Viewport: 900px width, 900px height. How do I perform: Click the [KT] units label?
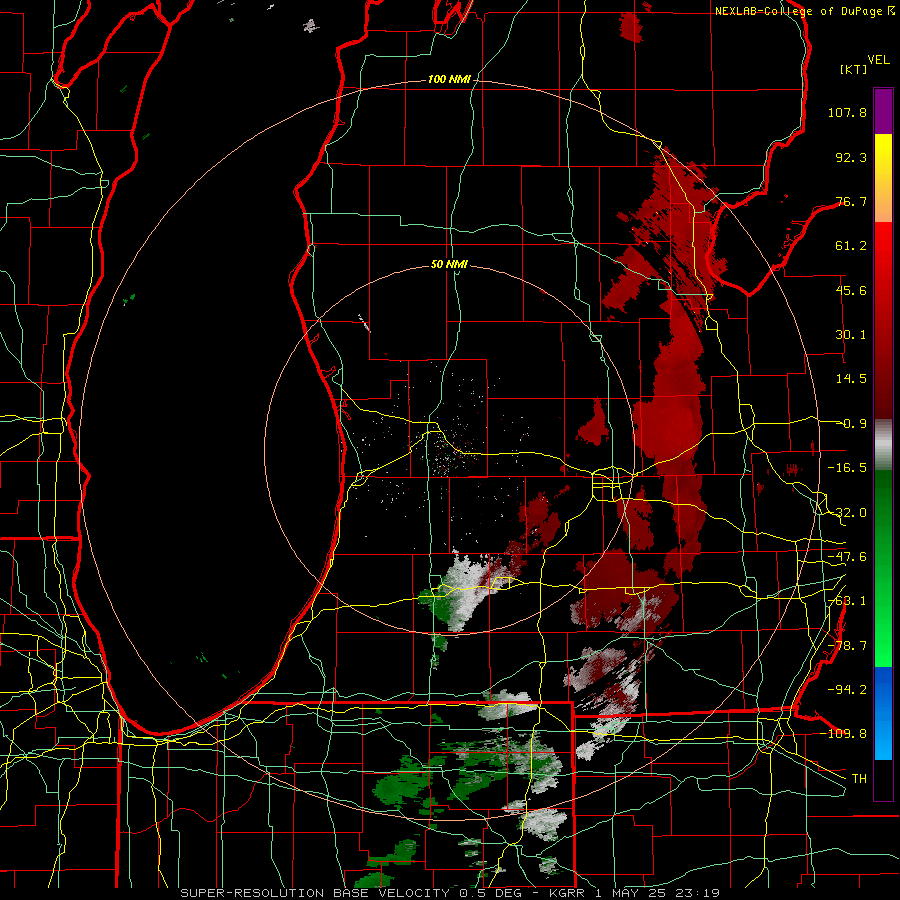click(x=854, y=69)
